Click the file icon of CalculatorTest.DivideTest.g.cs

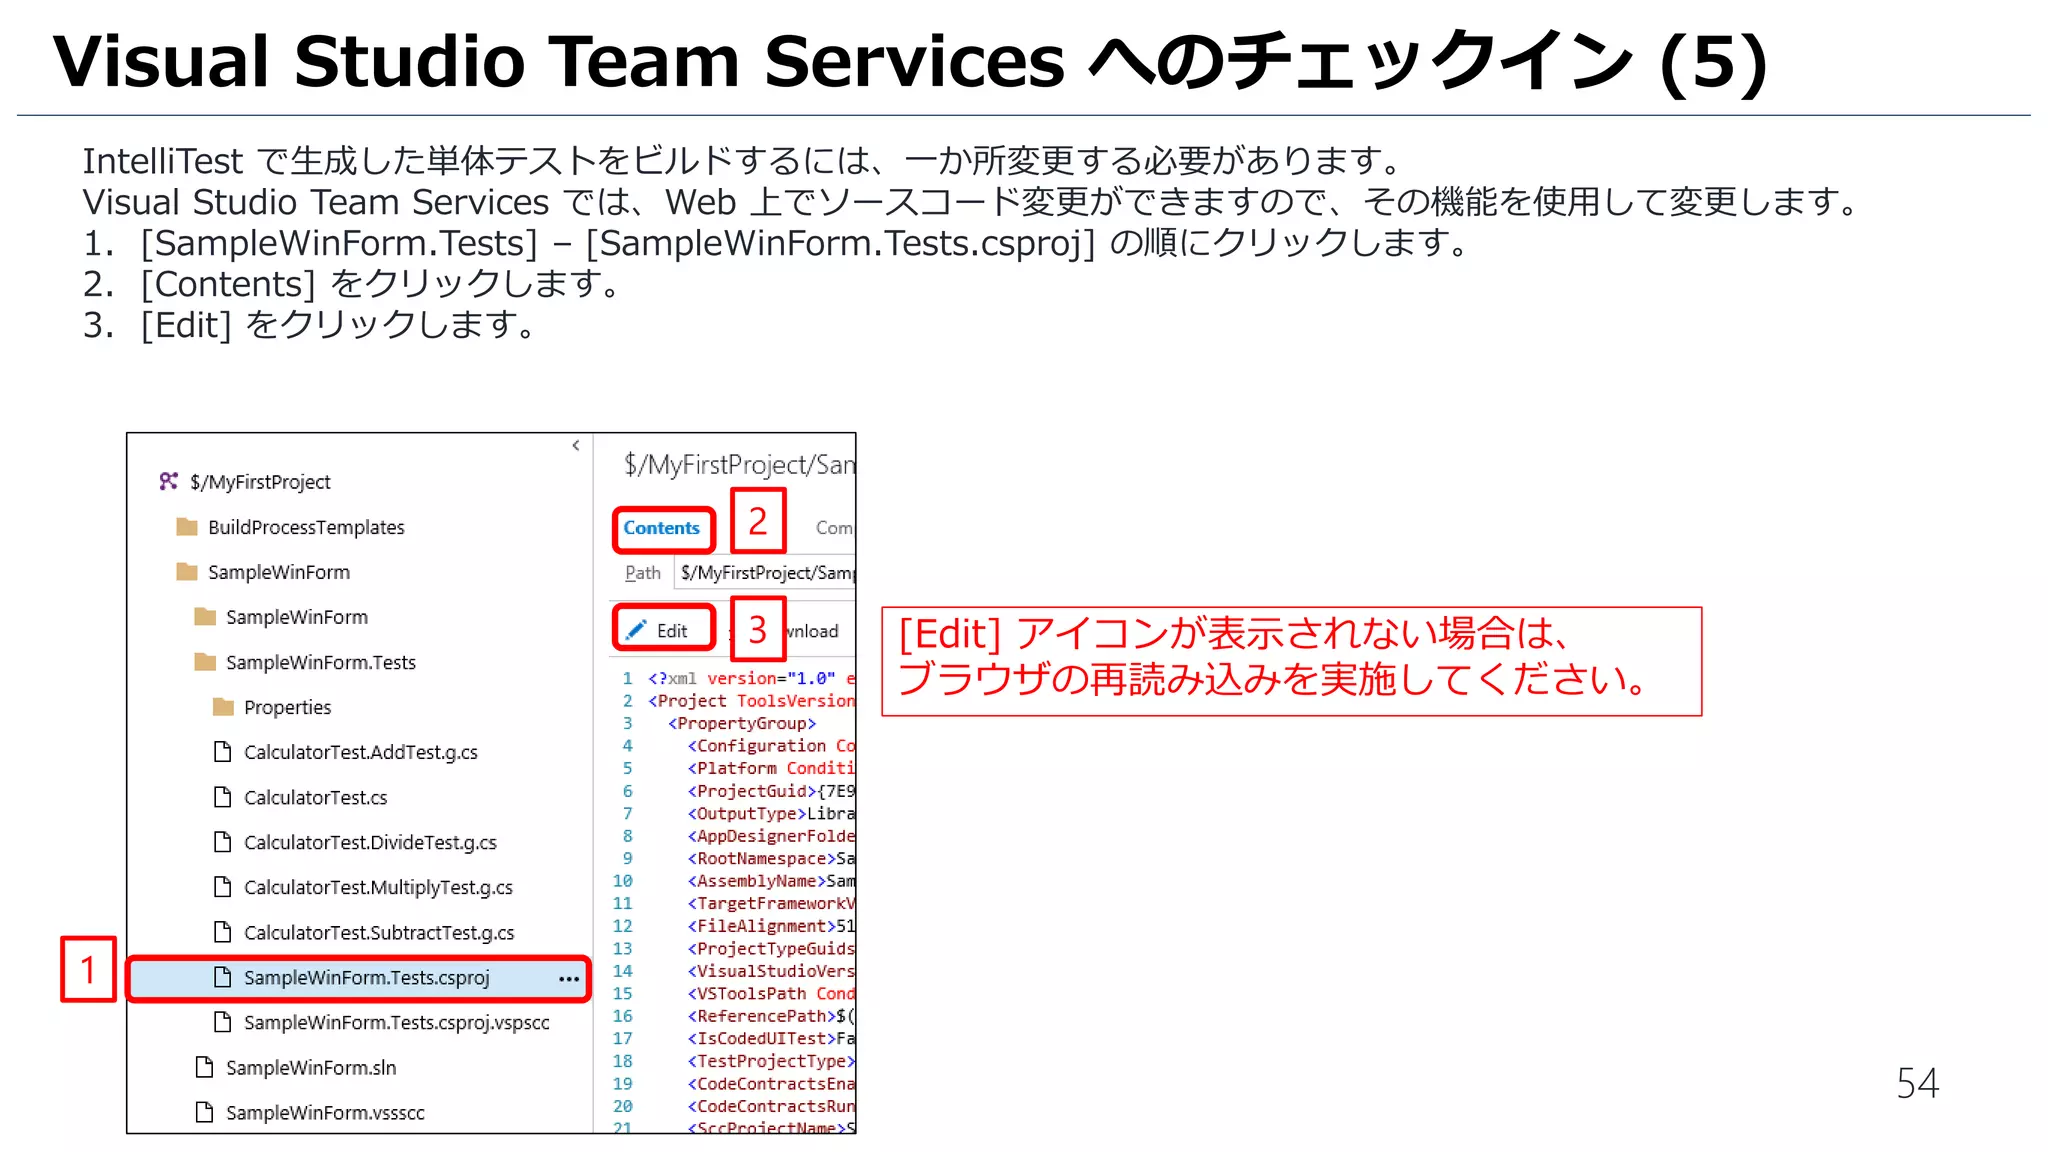(222, 841)
